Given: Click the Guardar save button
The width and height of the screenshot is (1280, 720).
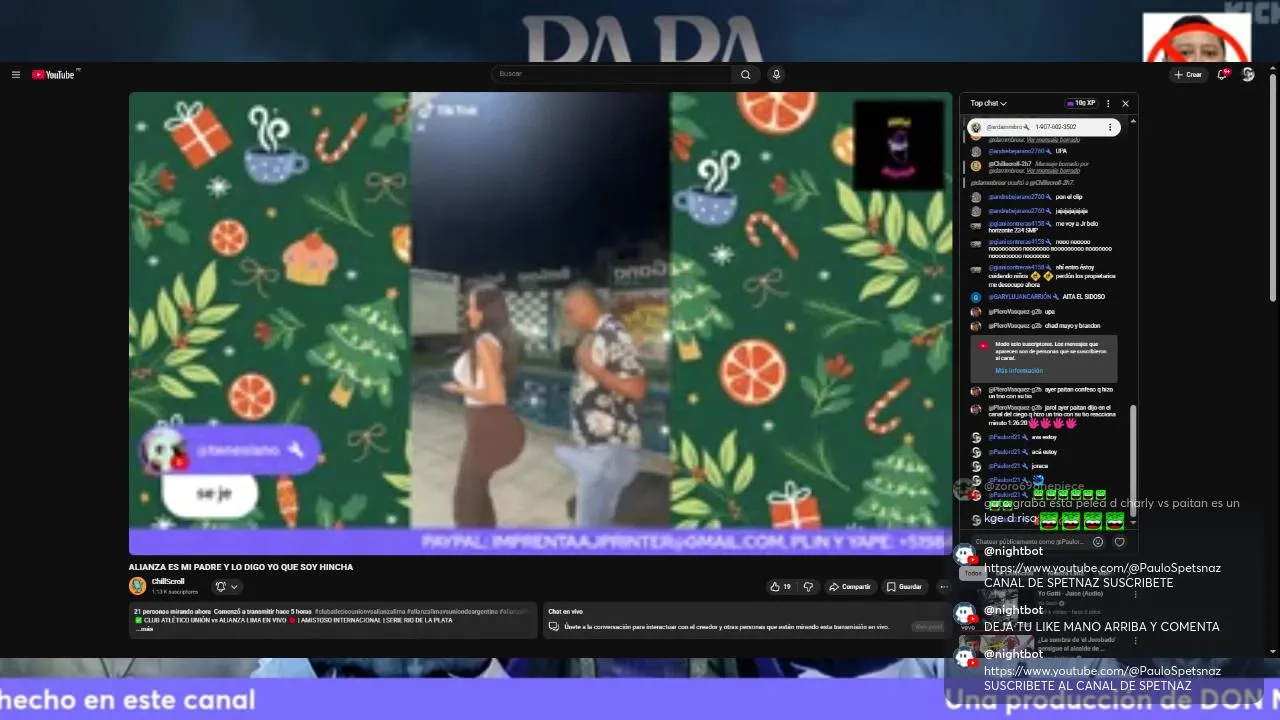Looking at the screenshot, I should click(904, 587).
